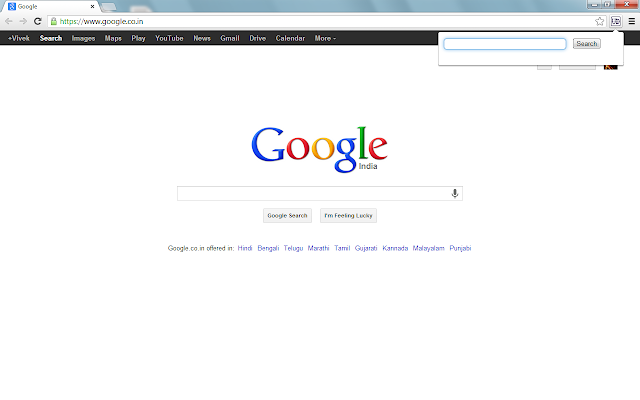Click the browser forward arrow
Screen dimensions: 640x400
click(x=23, y=21)
